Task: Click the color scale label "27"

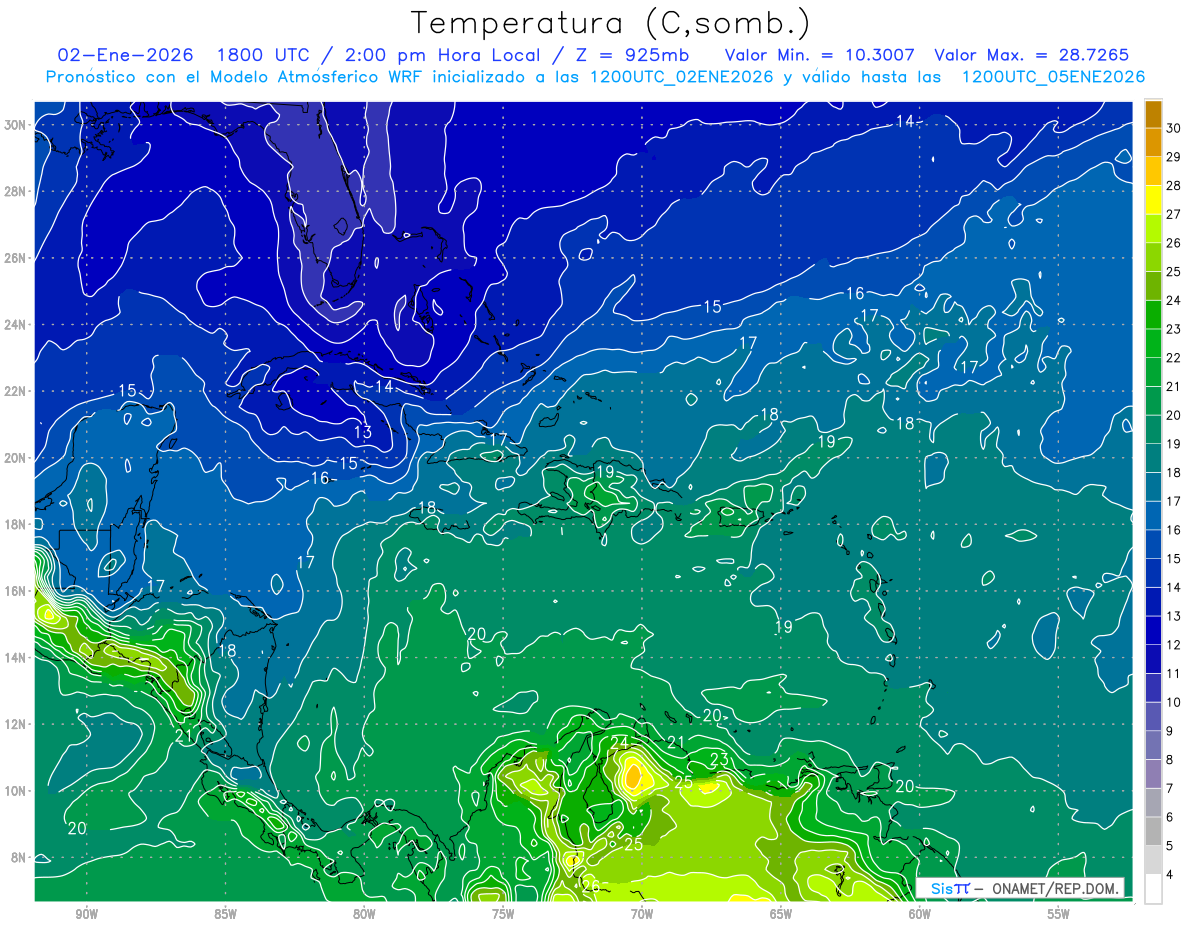Action: point(1174,214)
